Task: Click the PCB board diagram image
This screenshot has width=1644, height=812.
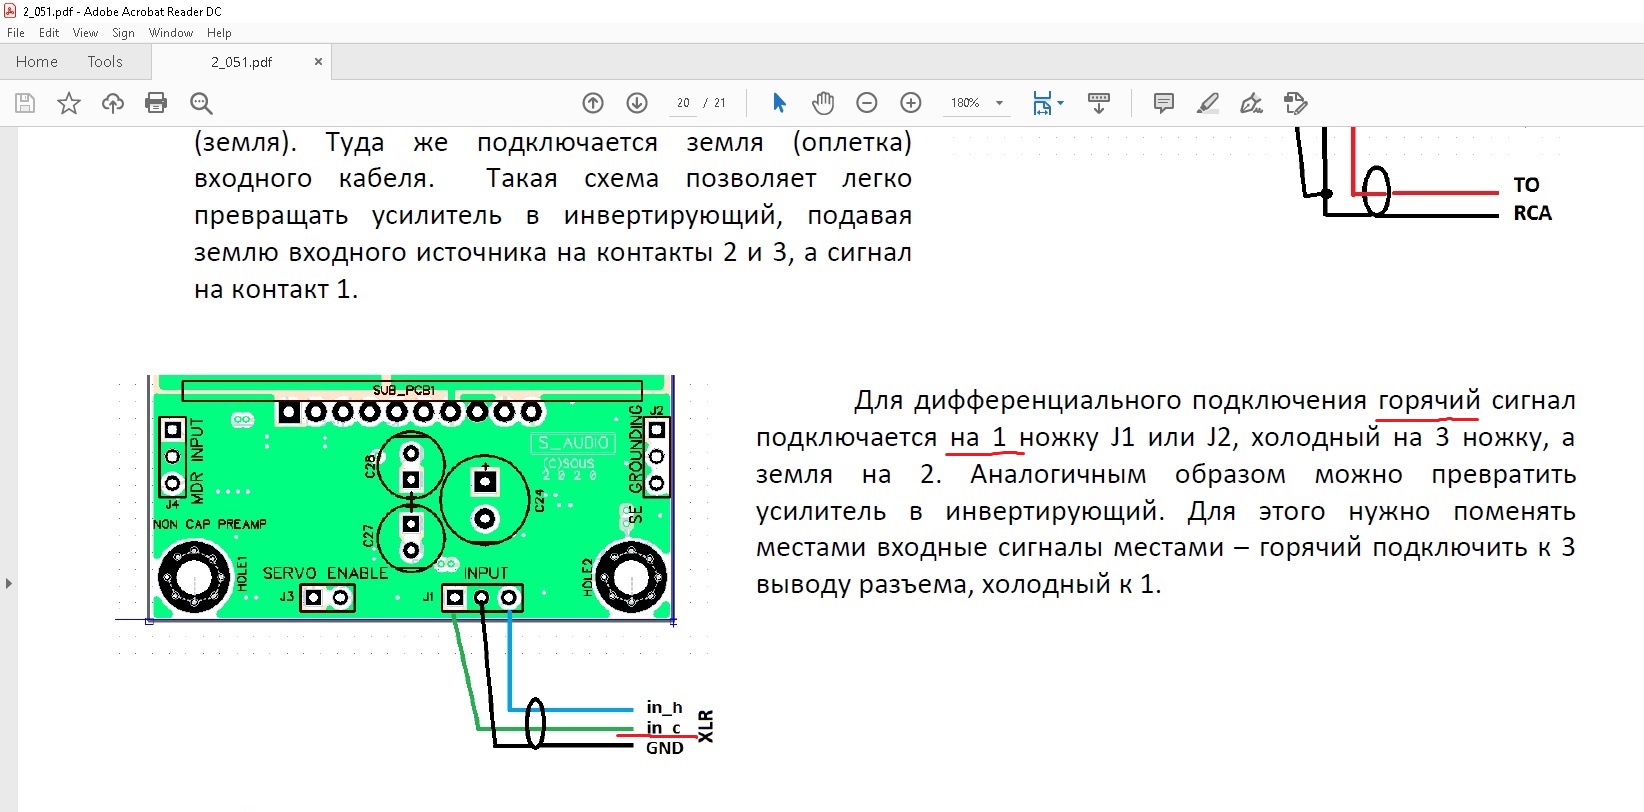Action: [411, 498]
